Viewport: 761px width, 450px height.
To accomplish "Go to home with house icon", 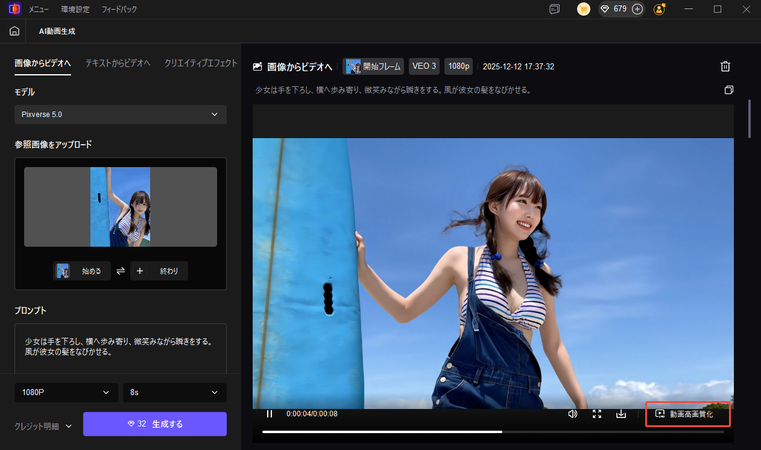I will point(15,31).
